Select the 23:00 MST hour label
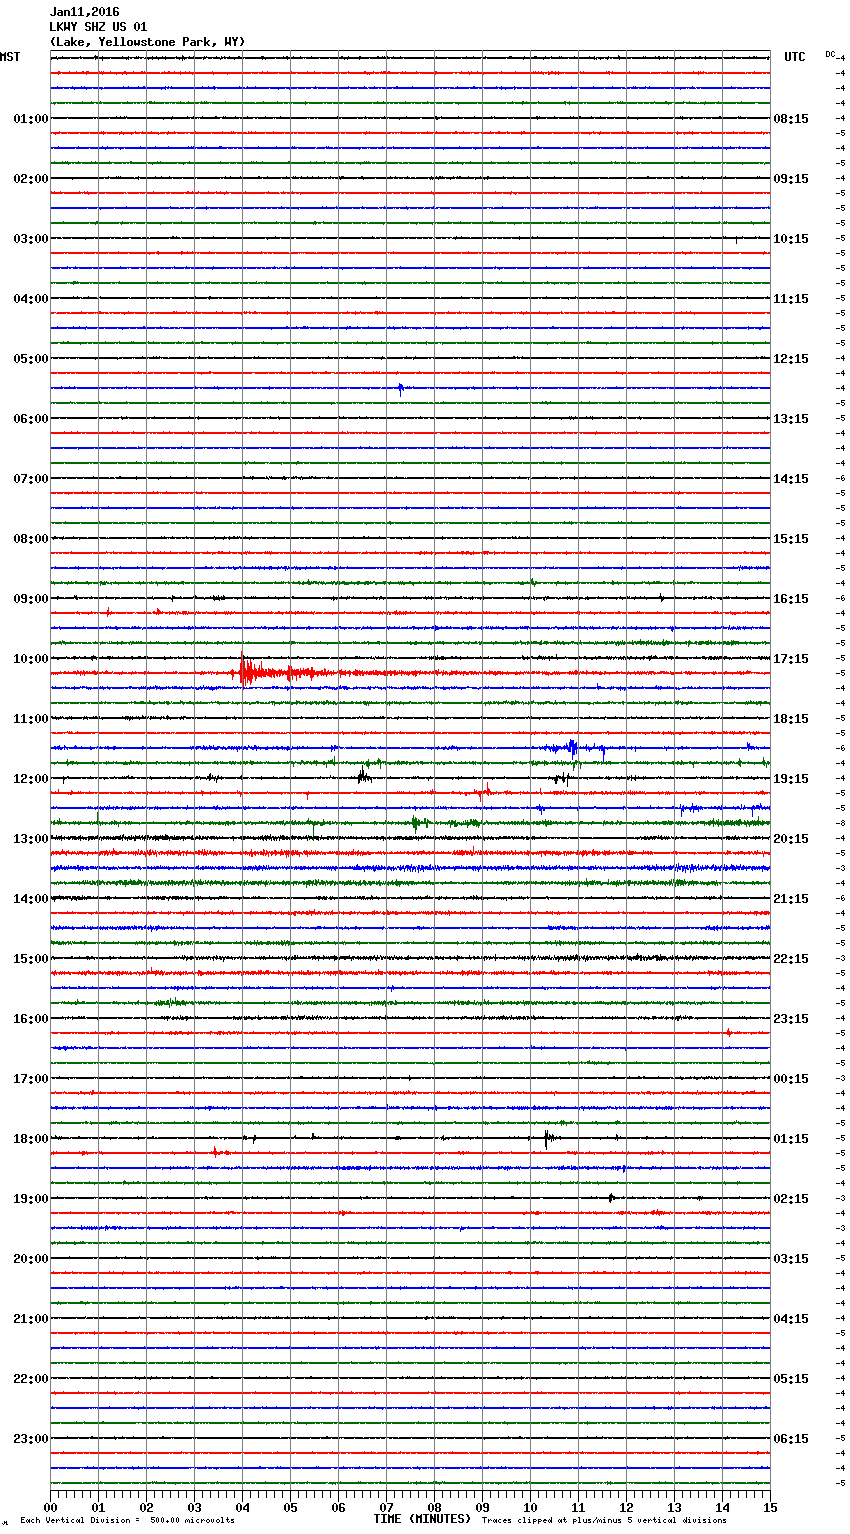Viewport: 850px width, 1534px height. tap(30, 1439)
